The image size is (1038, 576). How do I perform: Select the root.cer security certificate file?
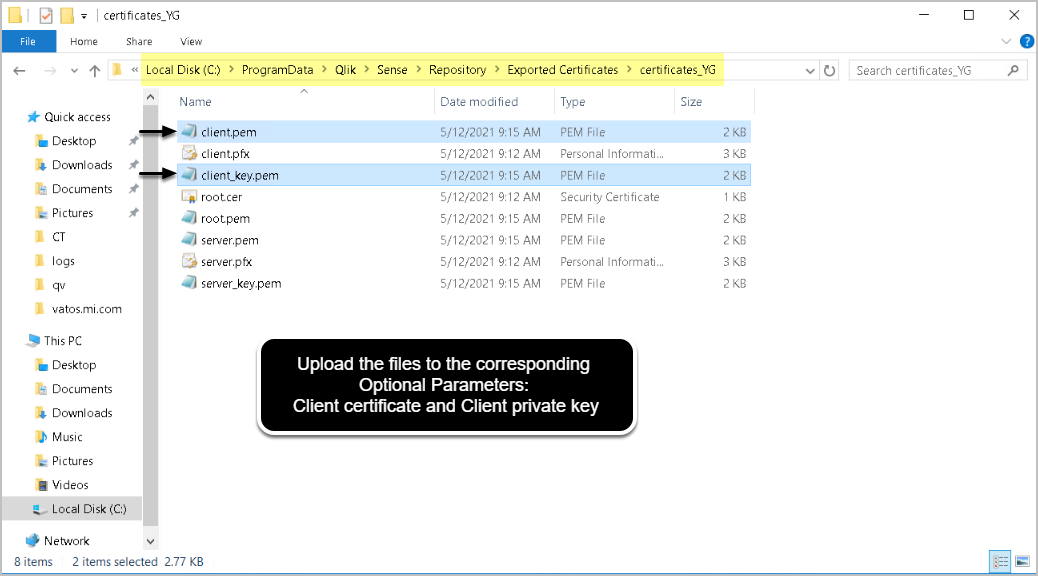coord(220,197)
